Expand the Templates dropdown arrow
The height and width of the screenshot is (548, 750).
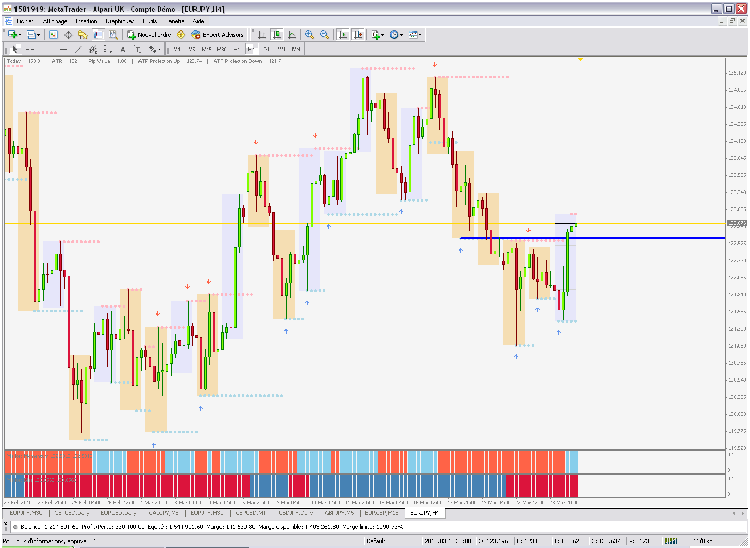point(420,34)
